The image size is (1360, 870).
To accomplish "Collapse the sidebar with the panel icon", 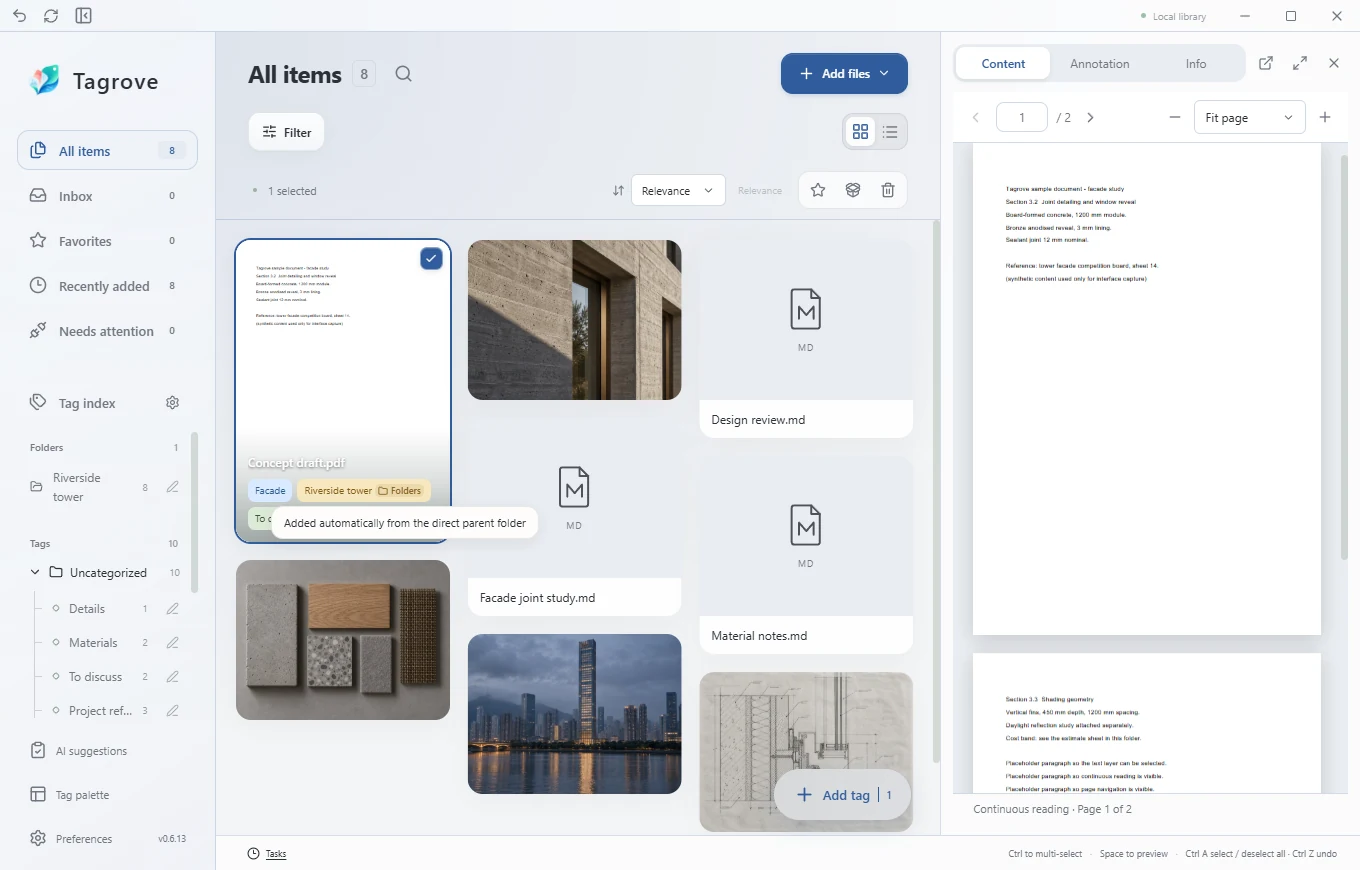I will (x=84, y=16).
